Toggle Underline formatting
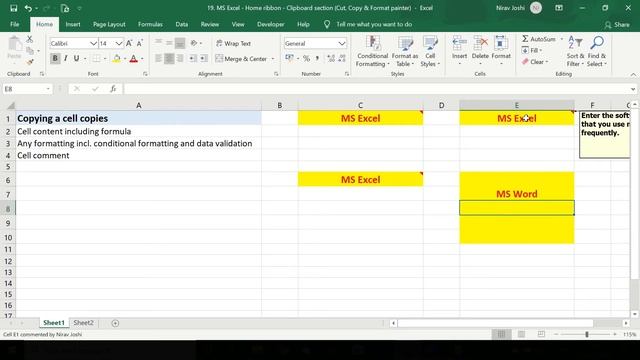 tap(76, 58)
